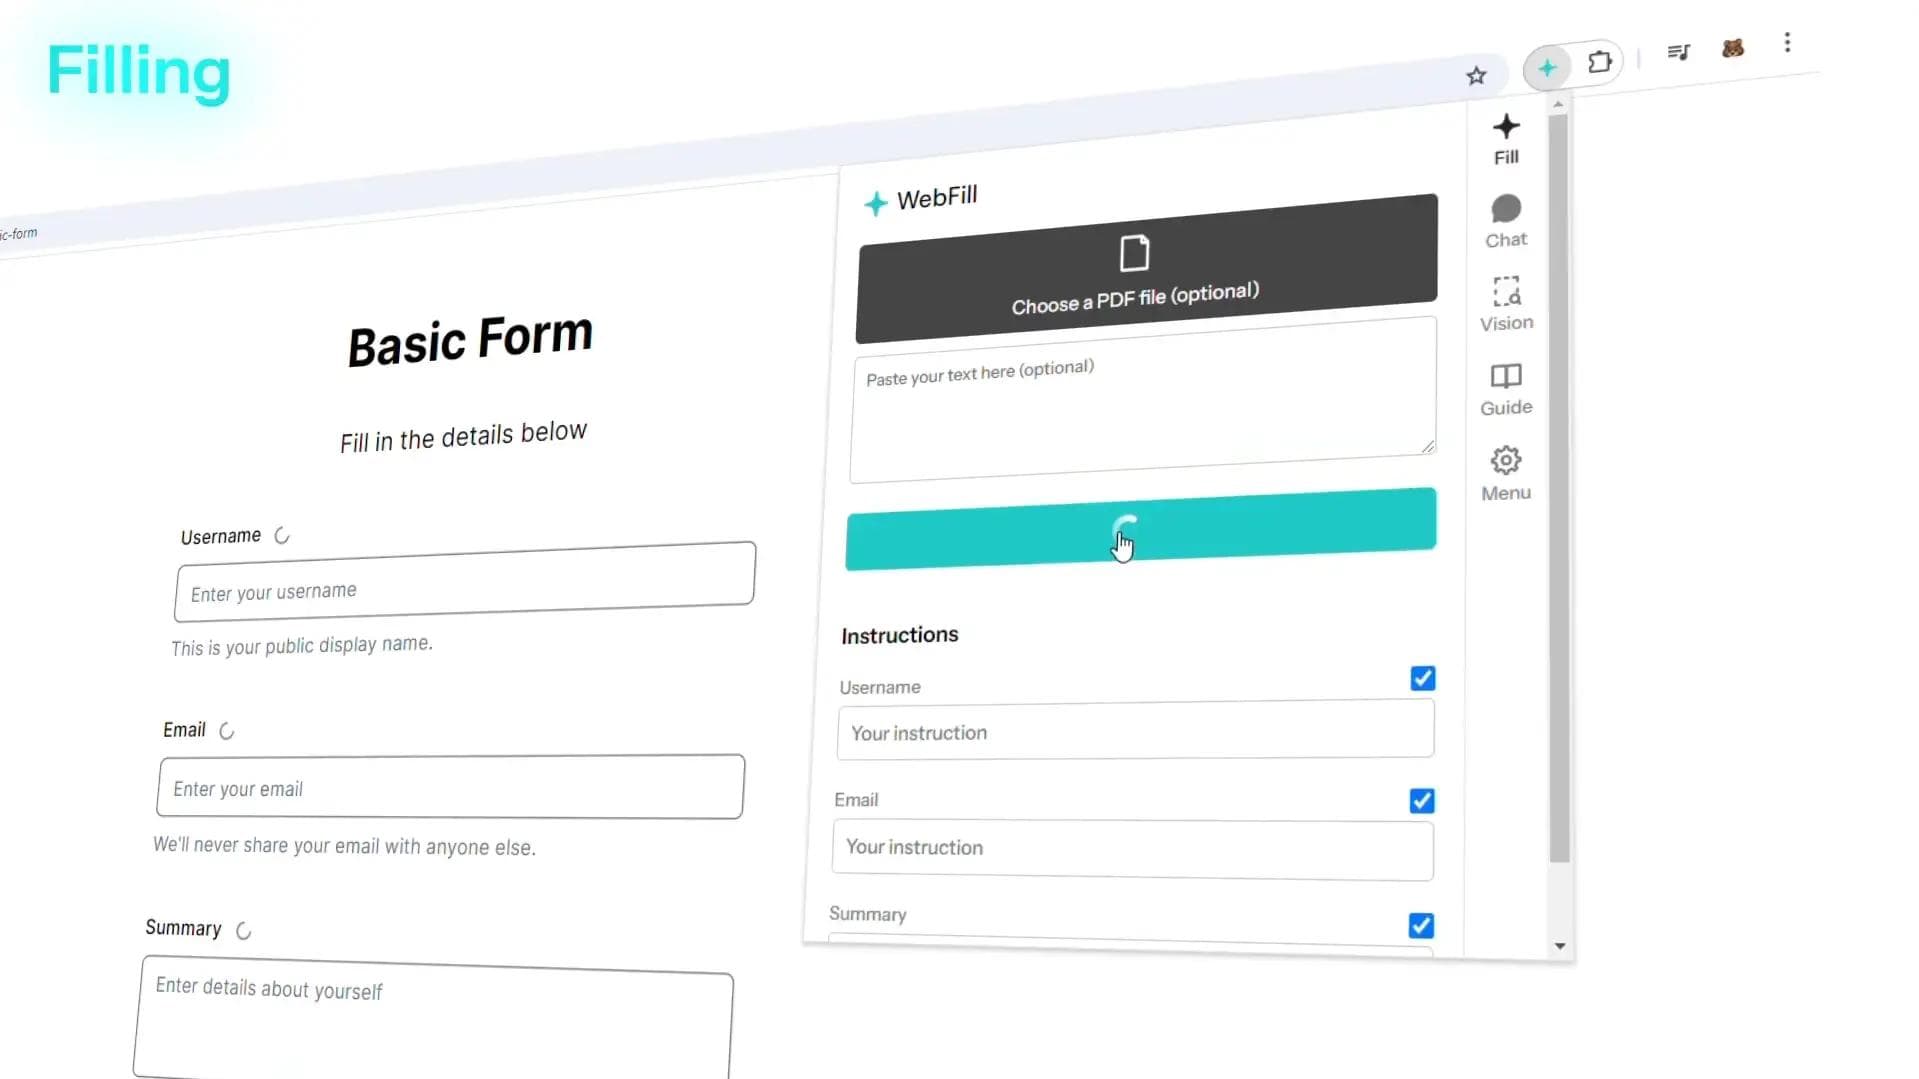The height and width of the screenshot is (1079, 1919).
Task: Click Choose a PDF file (optional) button
Action: click(1147, 269)
